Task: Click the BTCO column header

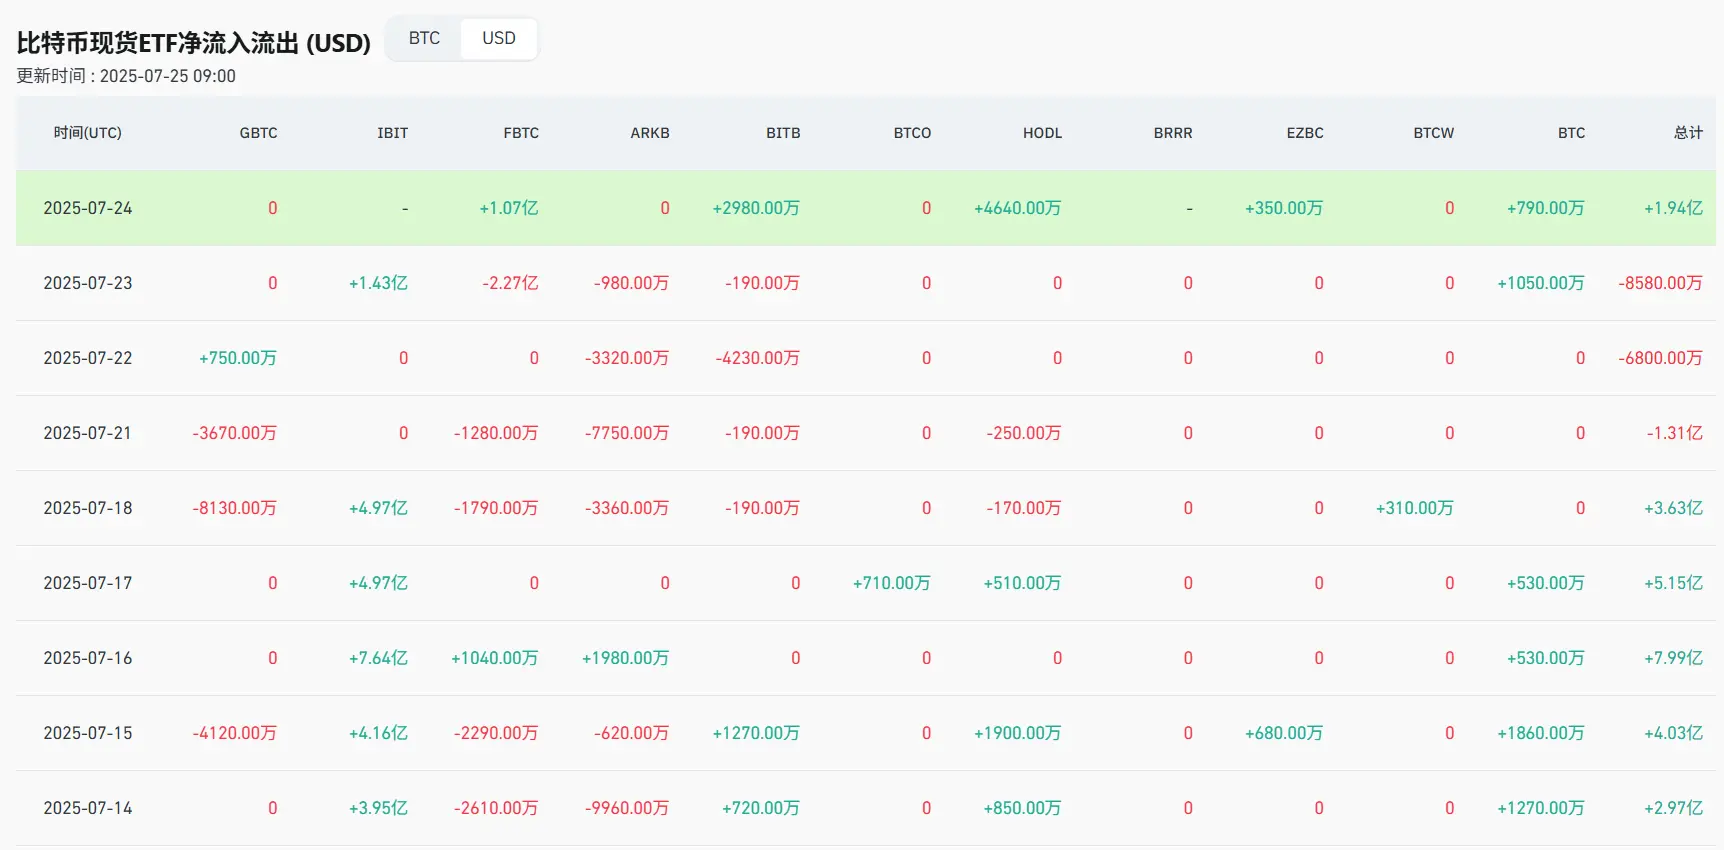Action: pyautogui.click(x=912, y=133)
